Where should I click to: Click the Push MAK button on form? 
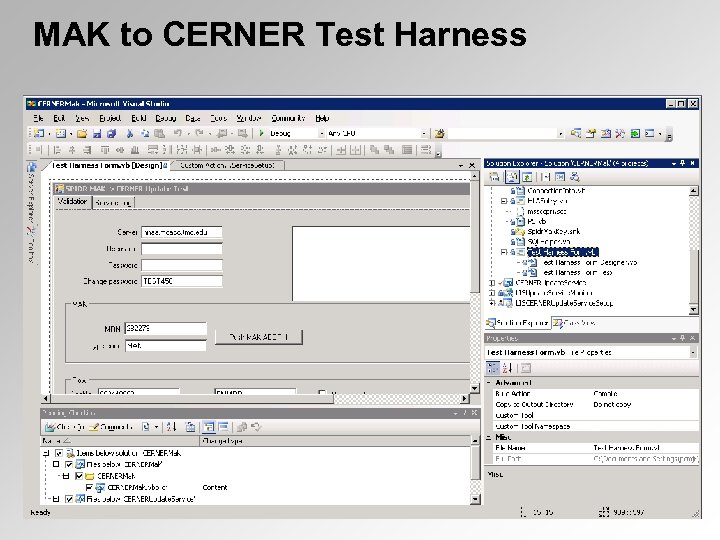click(259, 337)
